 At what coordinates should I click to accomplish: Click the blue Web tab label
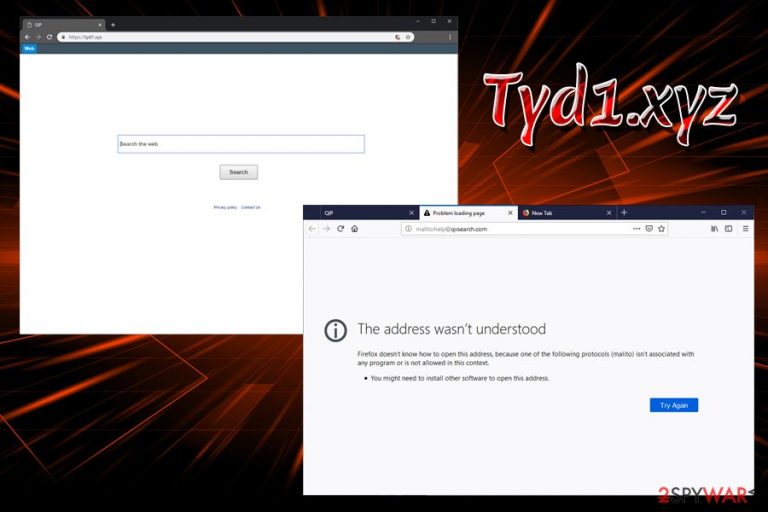(x=29, y=48)
